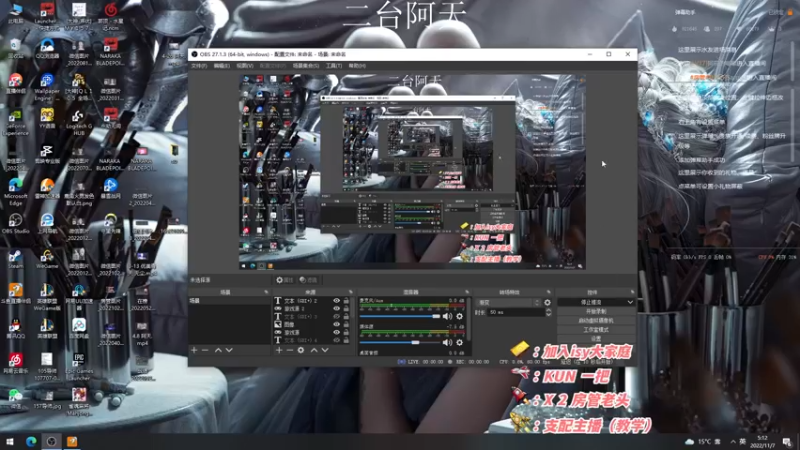
Task: Toggle lock on source 游戏源 2
Action: [x=346, y=309]
